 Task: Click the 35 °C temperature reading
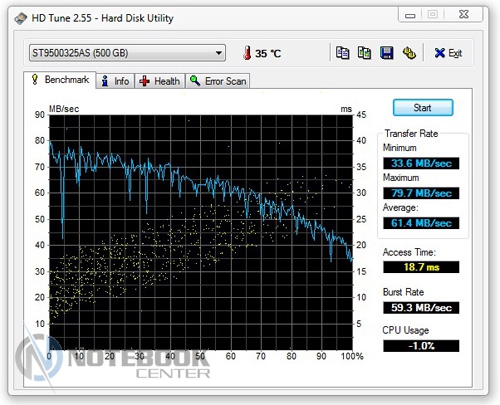pos(268,53)
